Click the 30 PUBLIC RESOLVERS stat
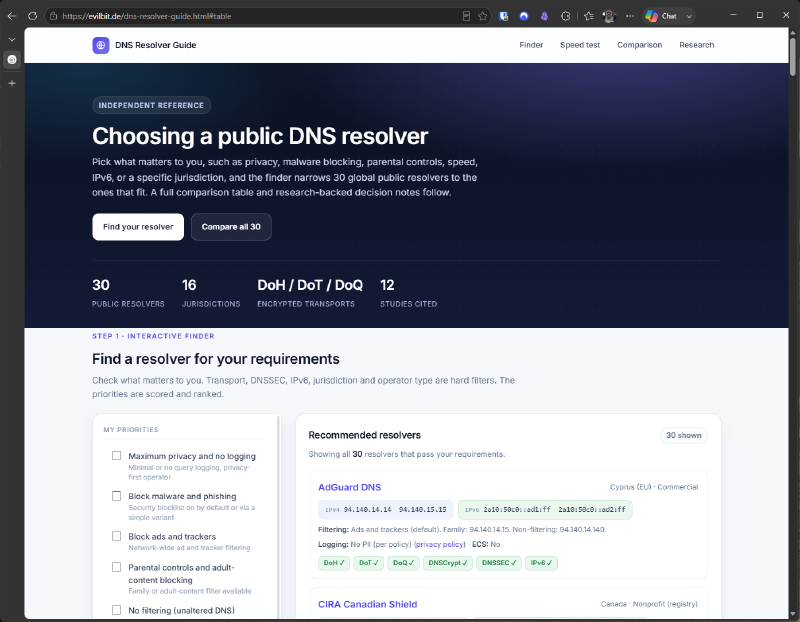The height and width of the screenshot is (622, 800). click(x=128, y=292)
